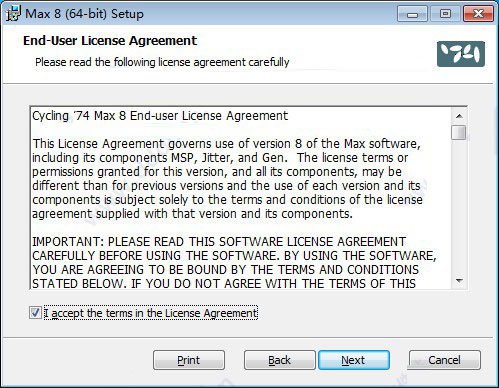Click the empty scrollbar track below thumb
The image size is (499, 388).
[x=459, y=207]
